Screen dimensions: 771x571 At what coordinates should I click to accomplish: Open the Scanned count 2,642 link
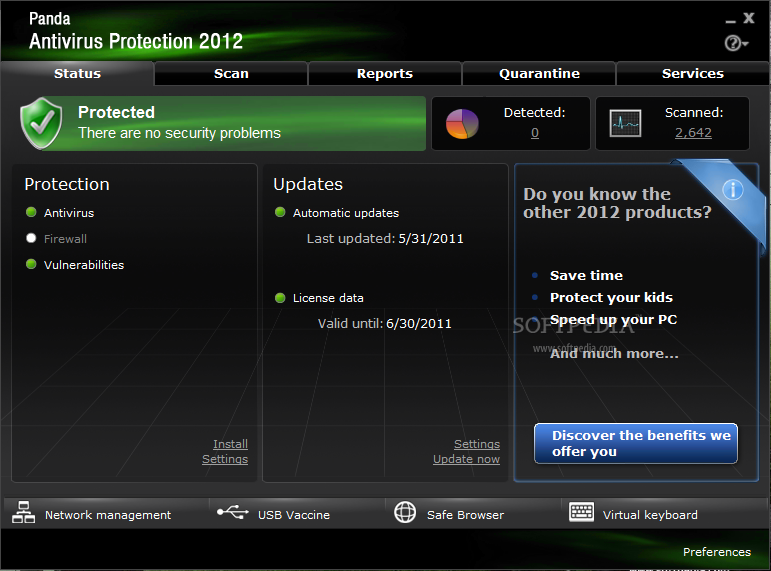pyautogui.click(x=693, y=133)
